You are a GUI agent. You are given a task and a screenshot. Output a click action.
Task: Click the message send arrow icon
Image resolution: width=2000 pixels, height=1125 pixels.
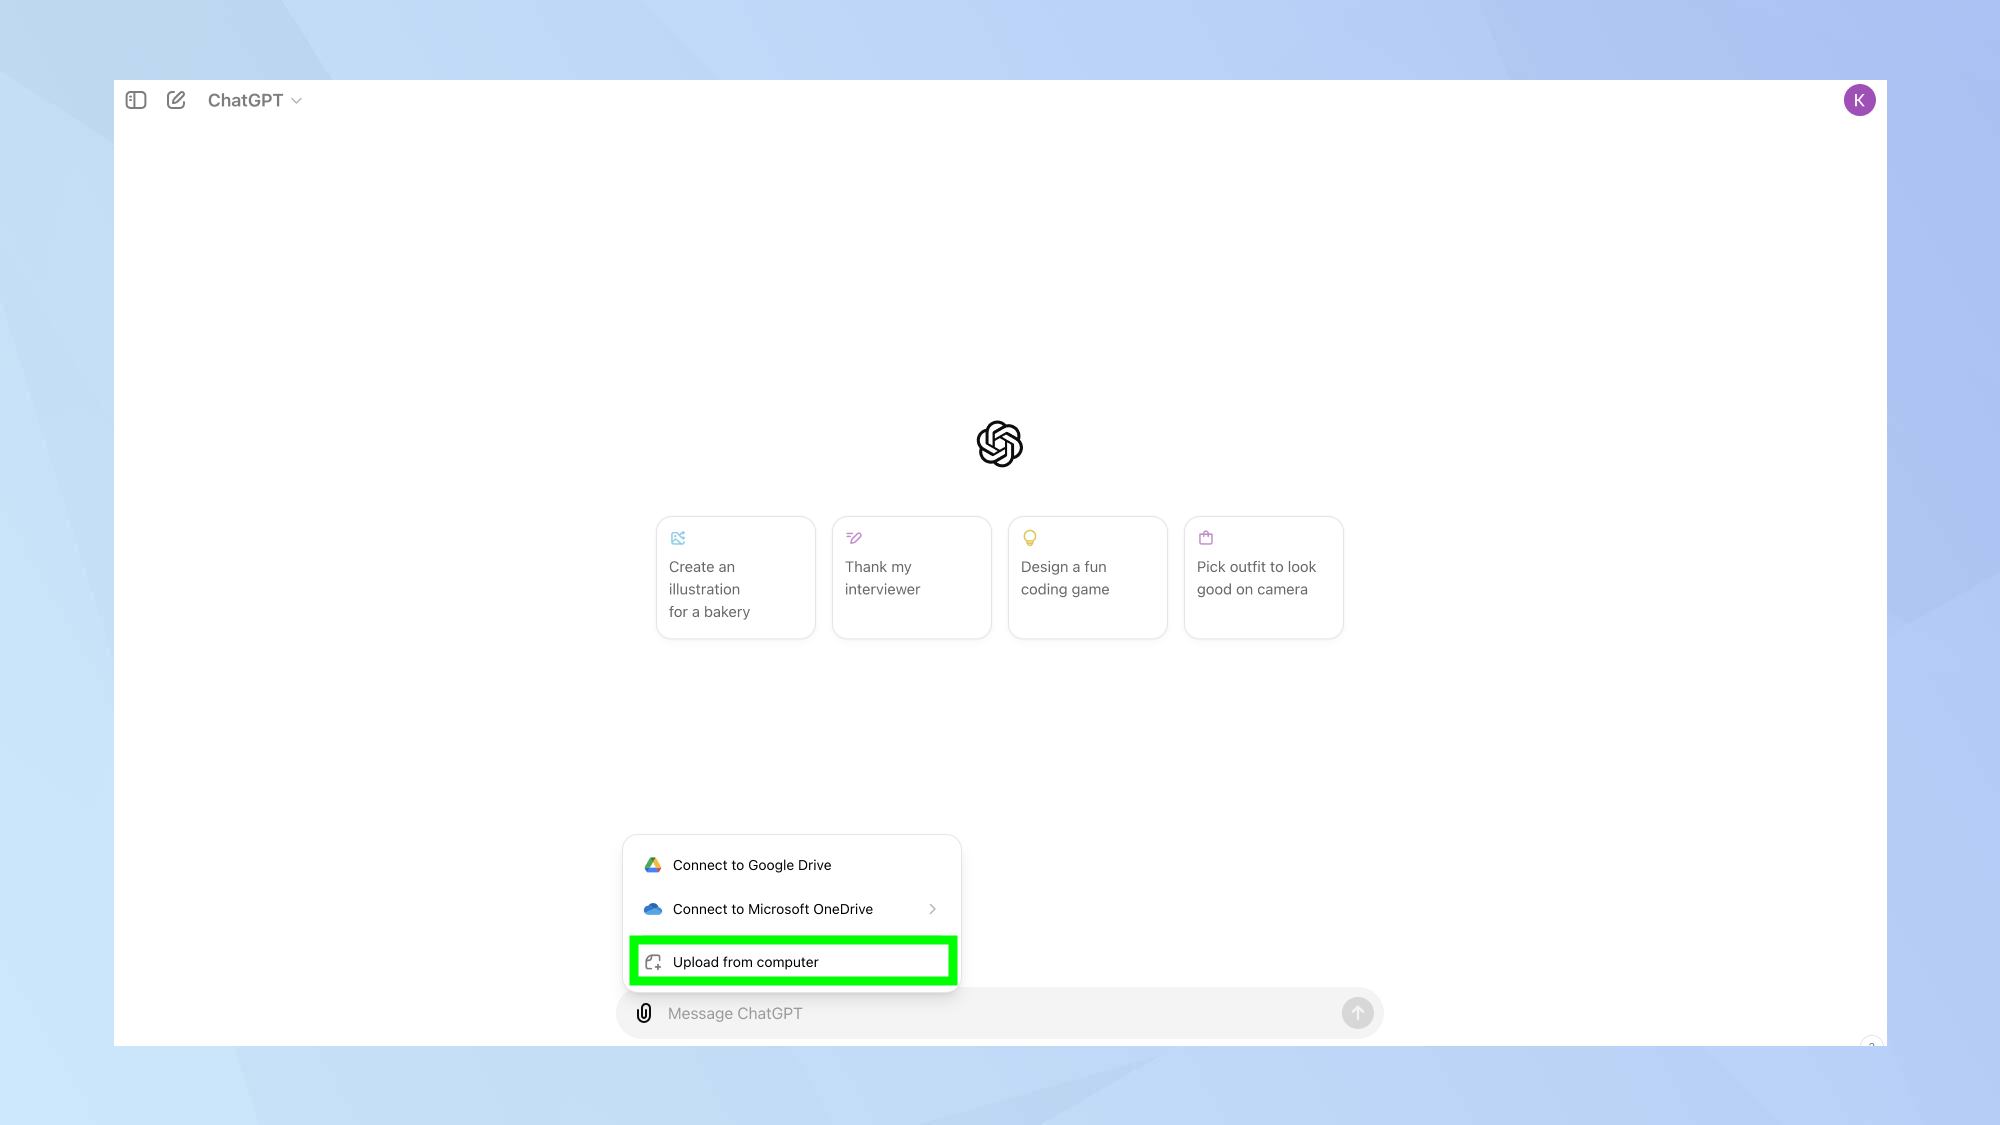coord(1357,1012)
